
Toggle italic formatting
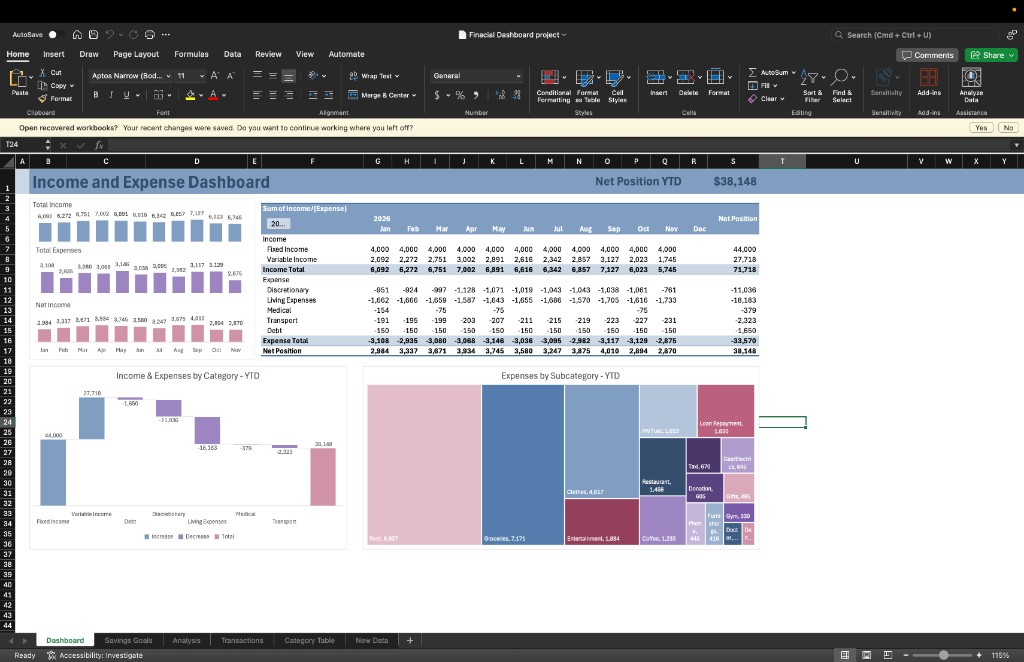(x=110, y=95)
